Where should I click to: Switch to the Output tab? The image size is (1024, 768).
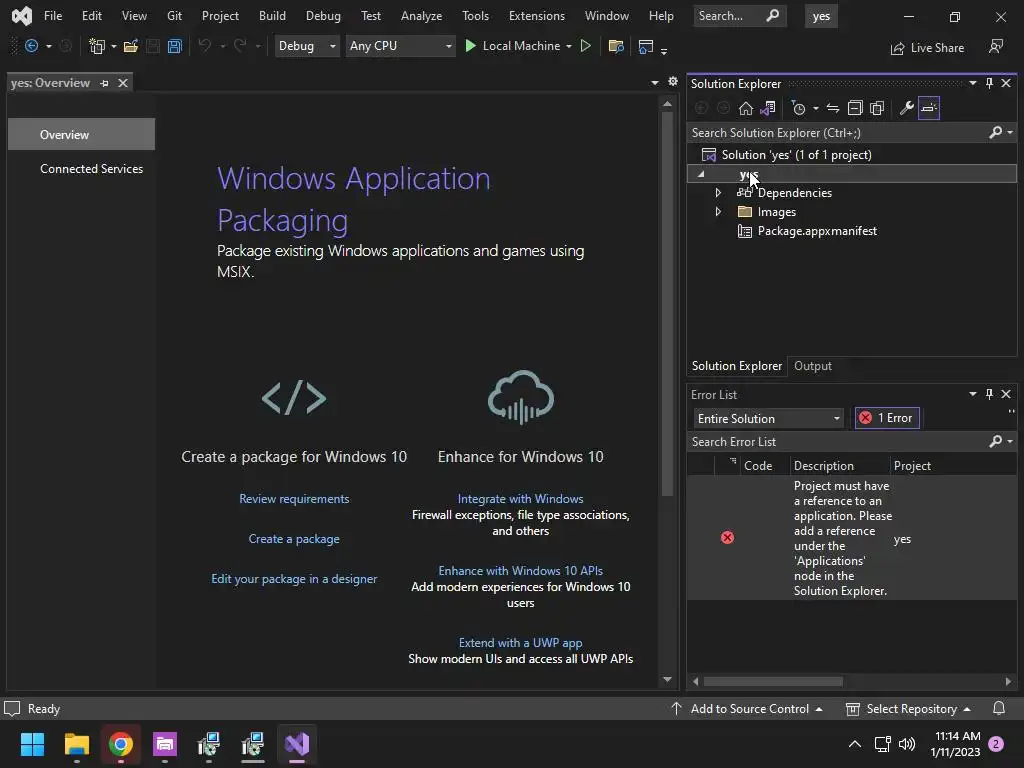point(812,366)
